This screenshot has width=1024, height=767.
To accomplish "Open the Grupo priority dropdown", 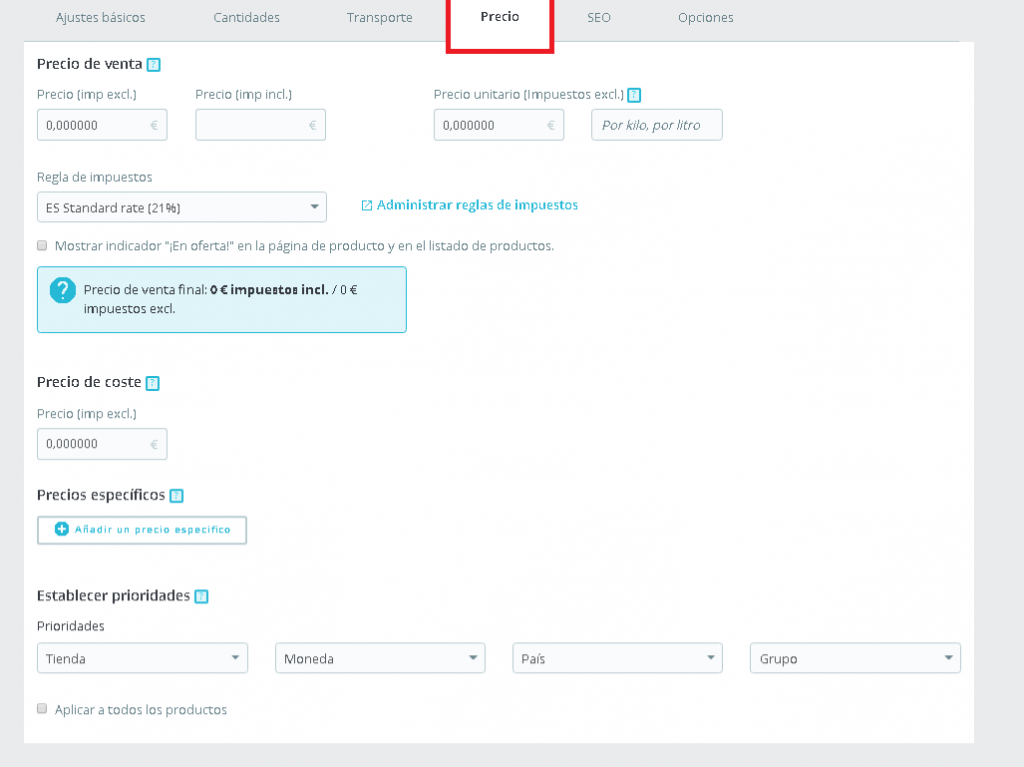I will tap(855, 658).
